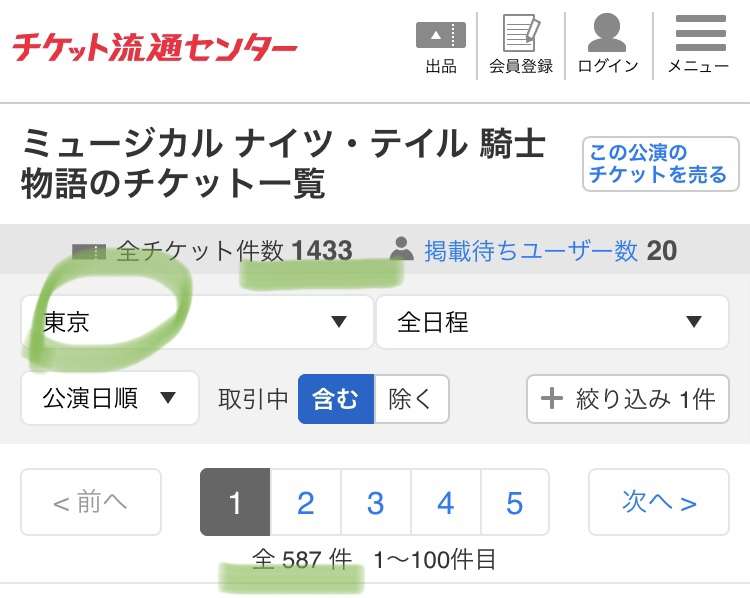Open the 東京 region dropdown

pos(197,322)
